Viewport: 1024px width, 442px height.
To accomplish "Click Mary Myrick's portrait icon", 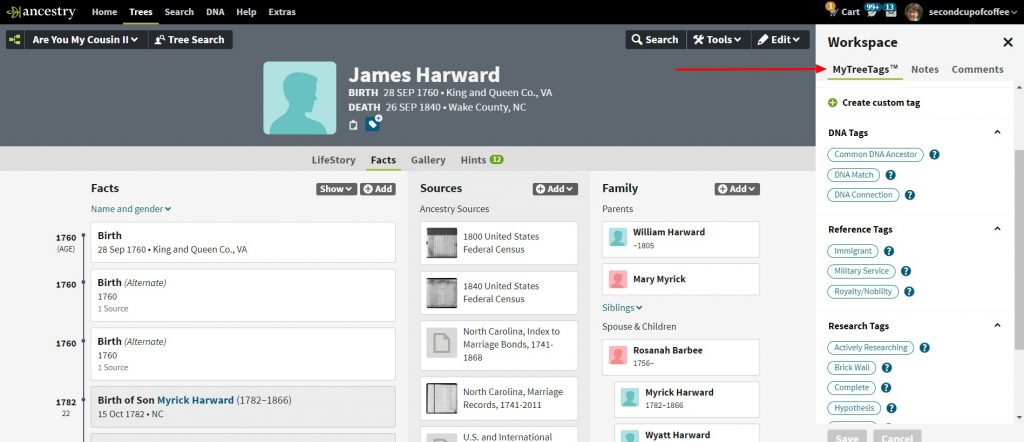I will click(x=618, y=279).
